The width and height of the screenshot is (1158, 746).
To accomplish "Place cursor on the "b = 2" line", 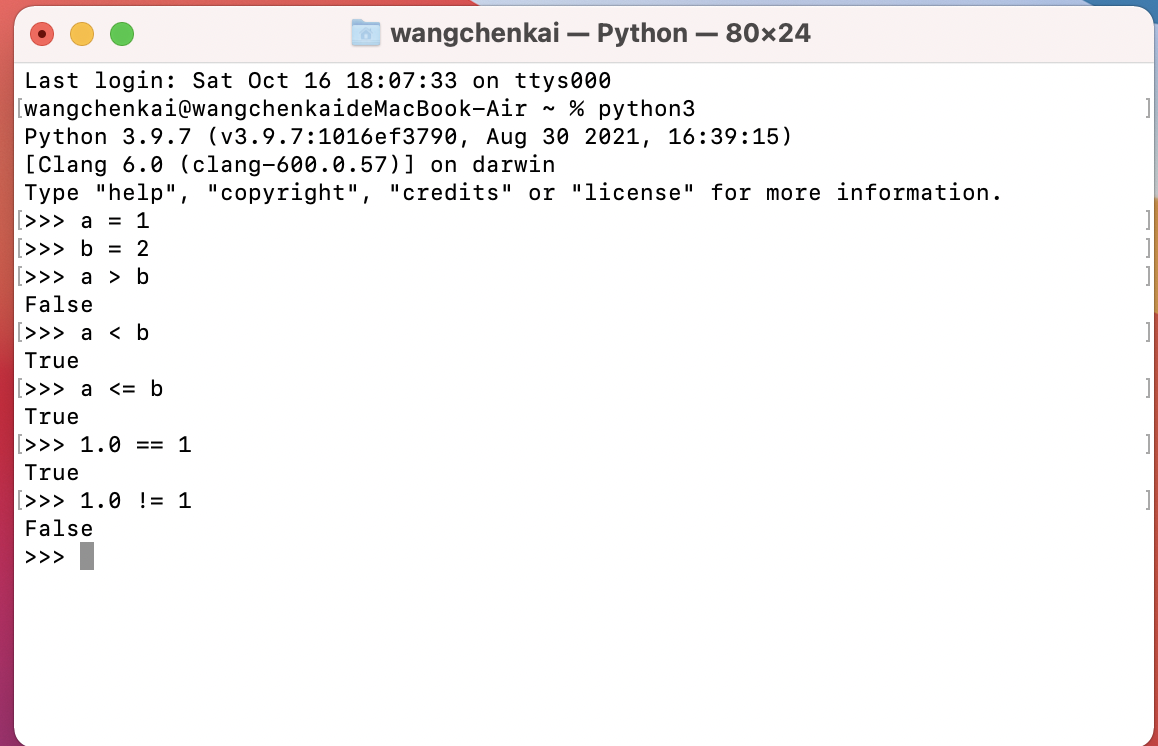I will click(x=115, y=248).
